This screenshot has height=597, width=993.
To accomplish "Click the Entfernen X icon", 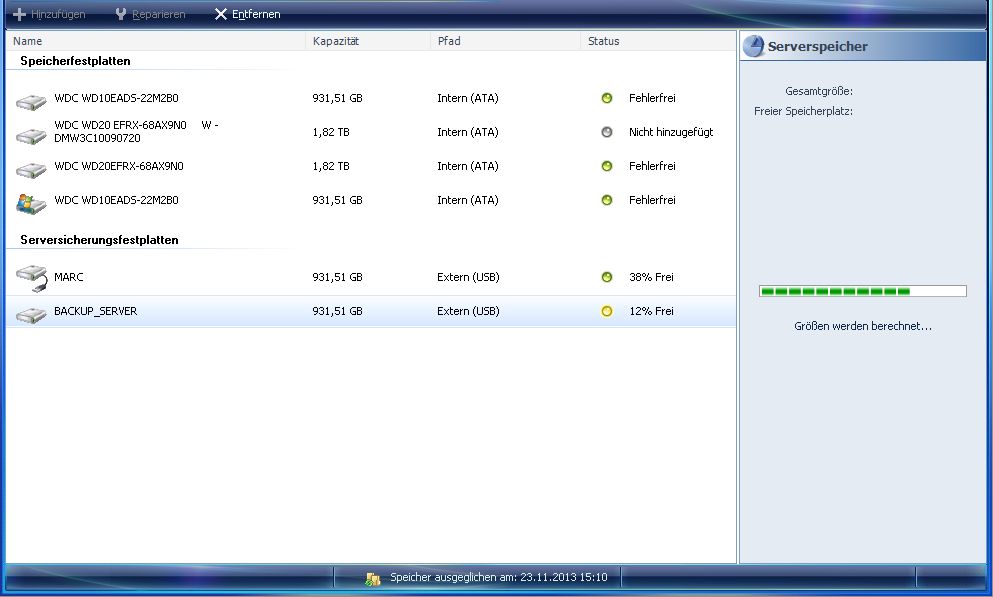I will pyautogui.click(x=221, y=15).
